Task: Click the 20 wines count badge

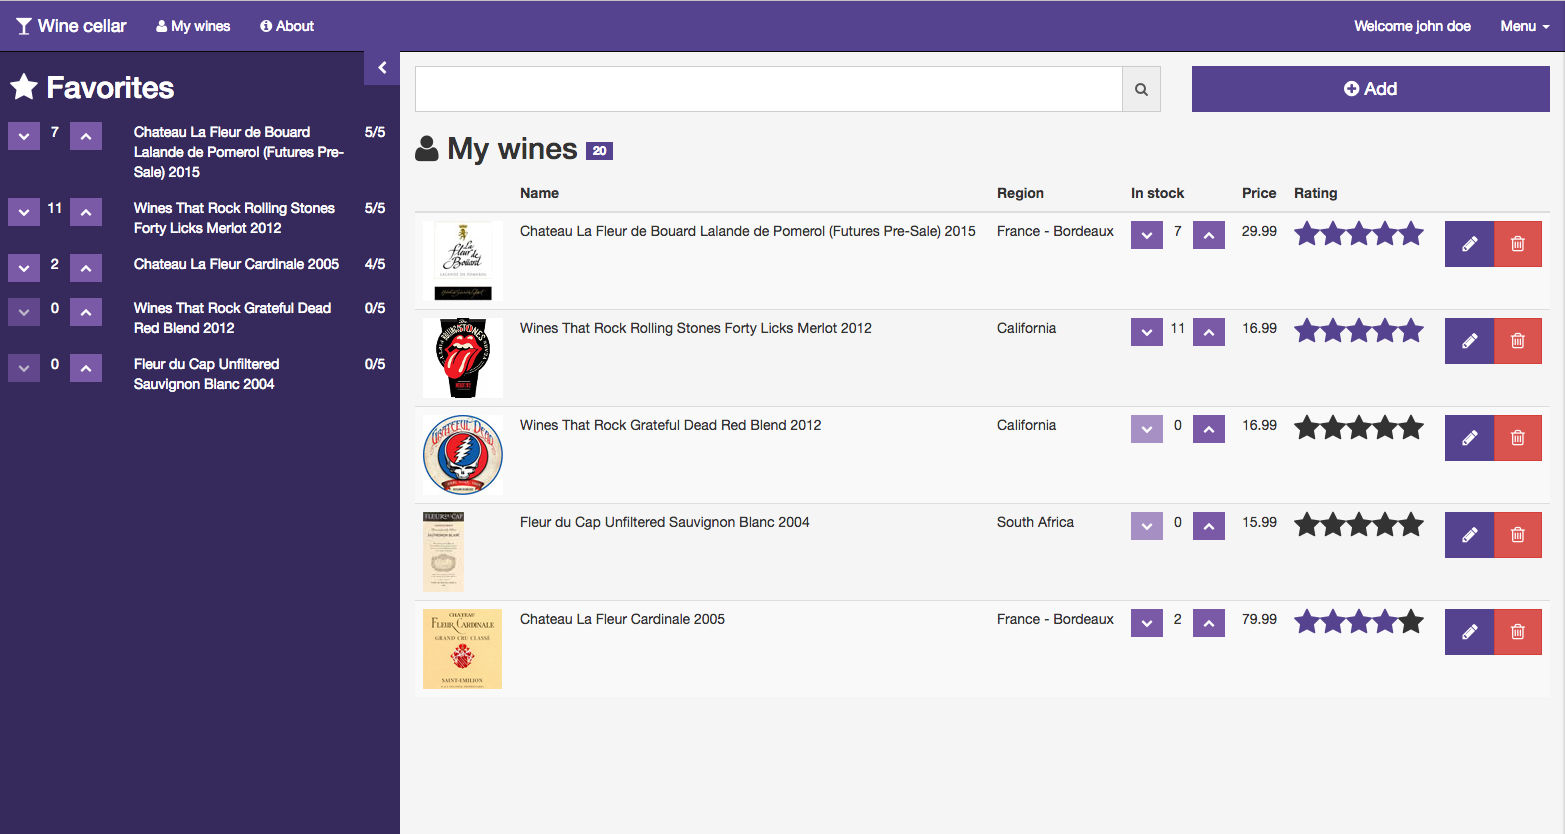Action: coord(599,151)
